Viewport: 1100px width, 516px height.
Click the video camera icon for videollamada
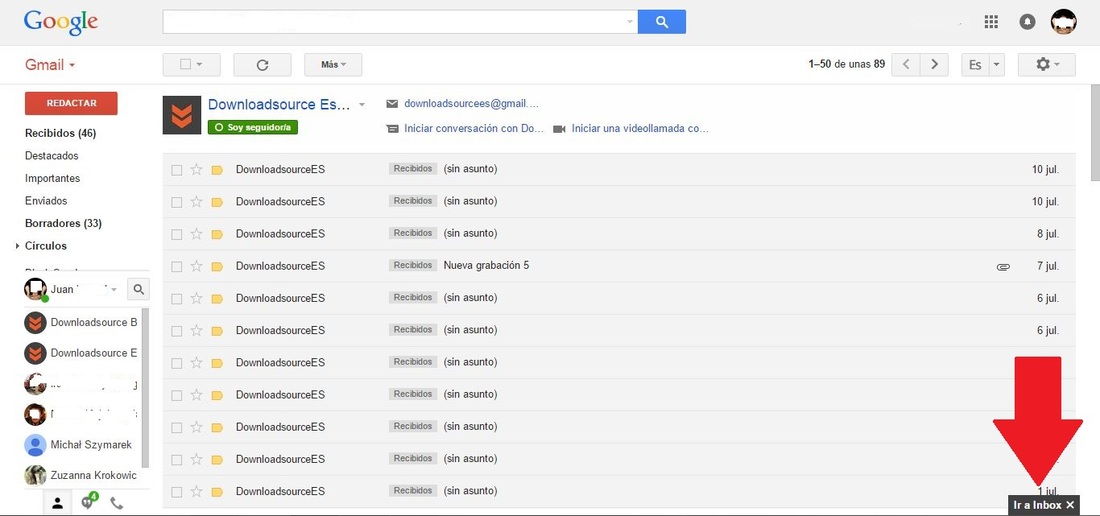pos(559,129)
